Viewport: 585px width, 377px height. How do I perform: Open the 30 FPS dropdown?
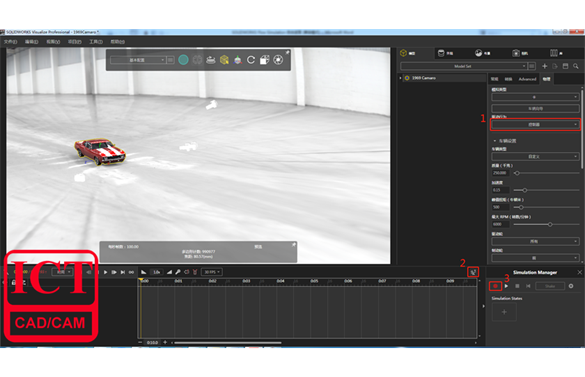212,272
